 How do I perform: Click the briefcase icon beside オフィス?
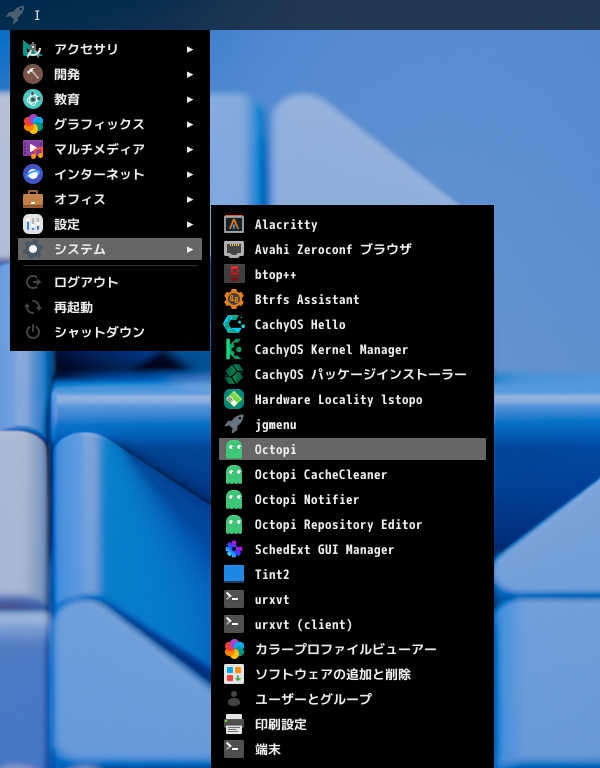click(33, 199)
